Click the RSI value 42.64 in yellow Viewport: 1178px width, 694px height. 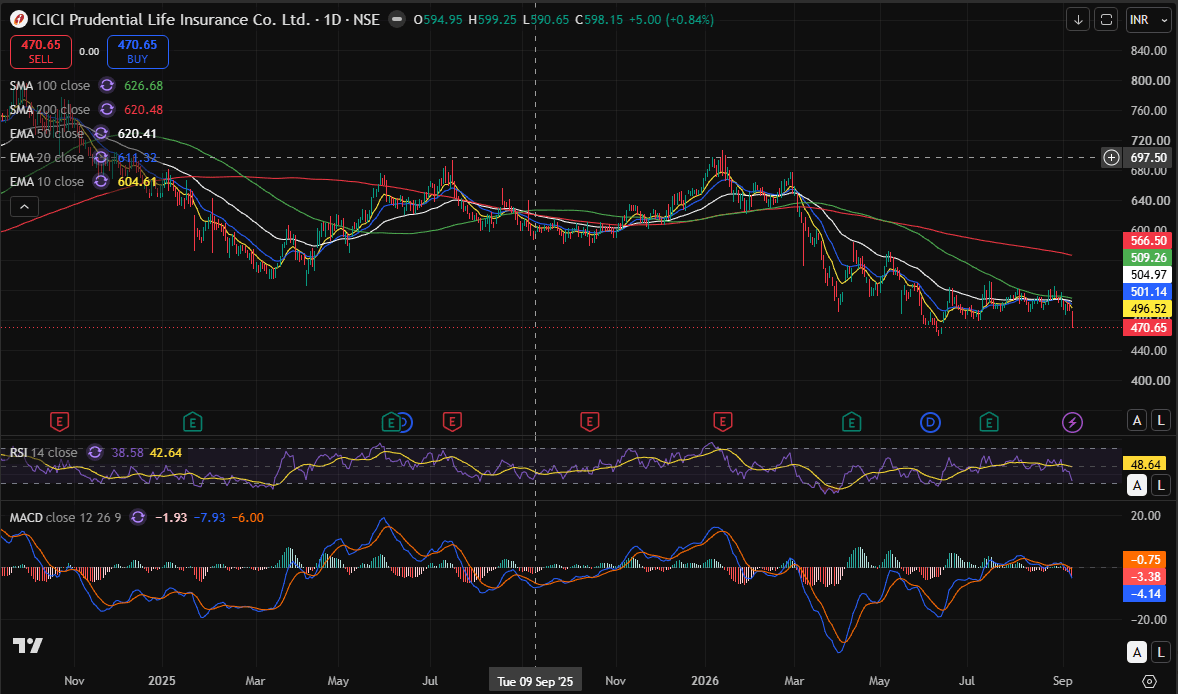click(x=166, y=452)
